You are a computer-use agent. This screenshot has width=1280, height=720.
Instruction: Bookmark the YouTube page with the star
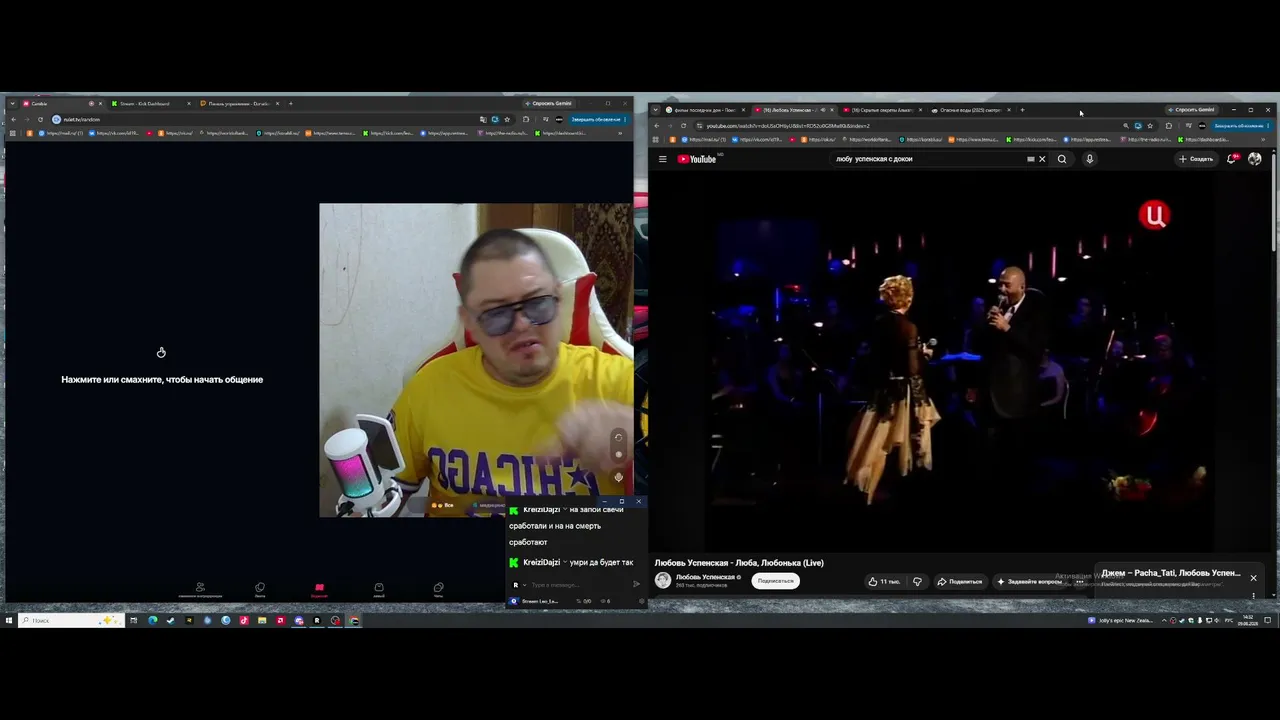[1150, 126]
